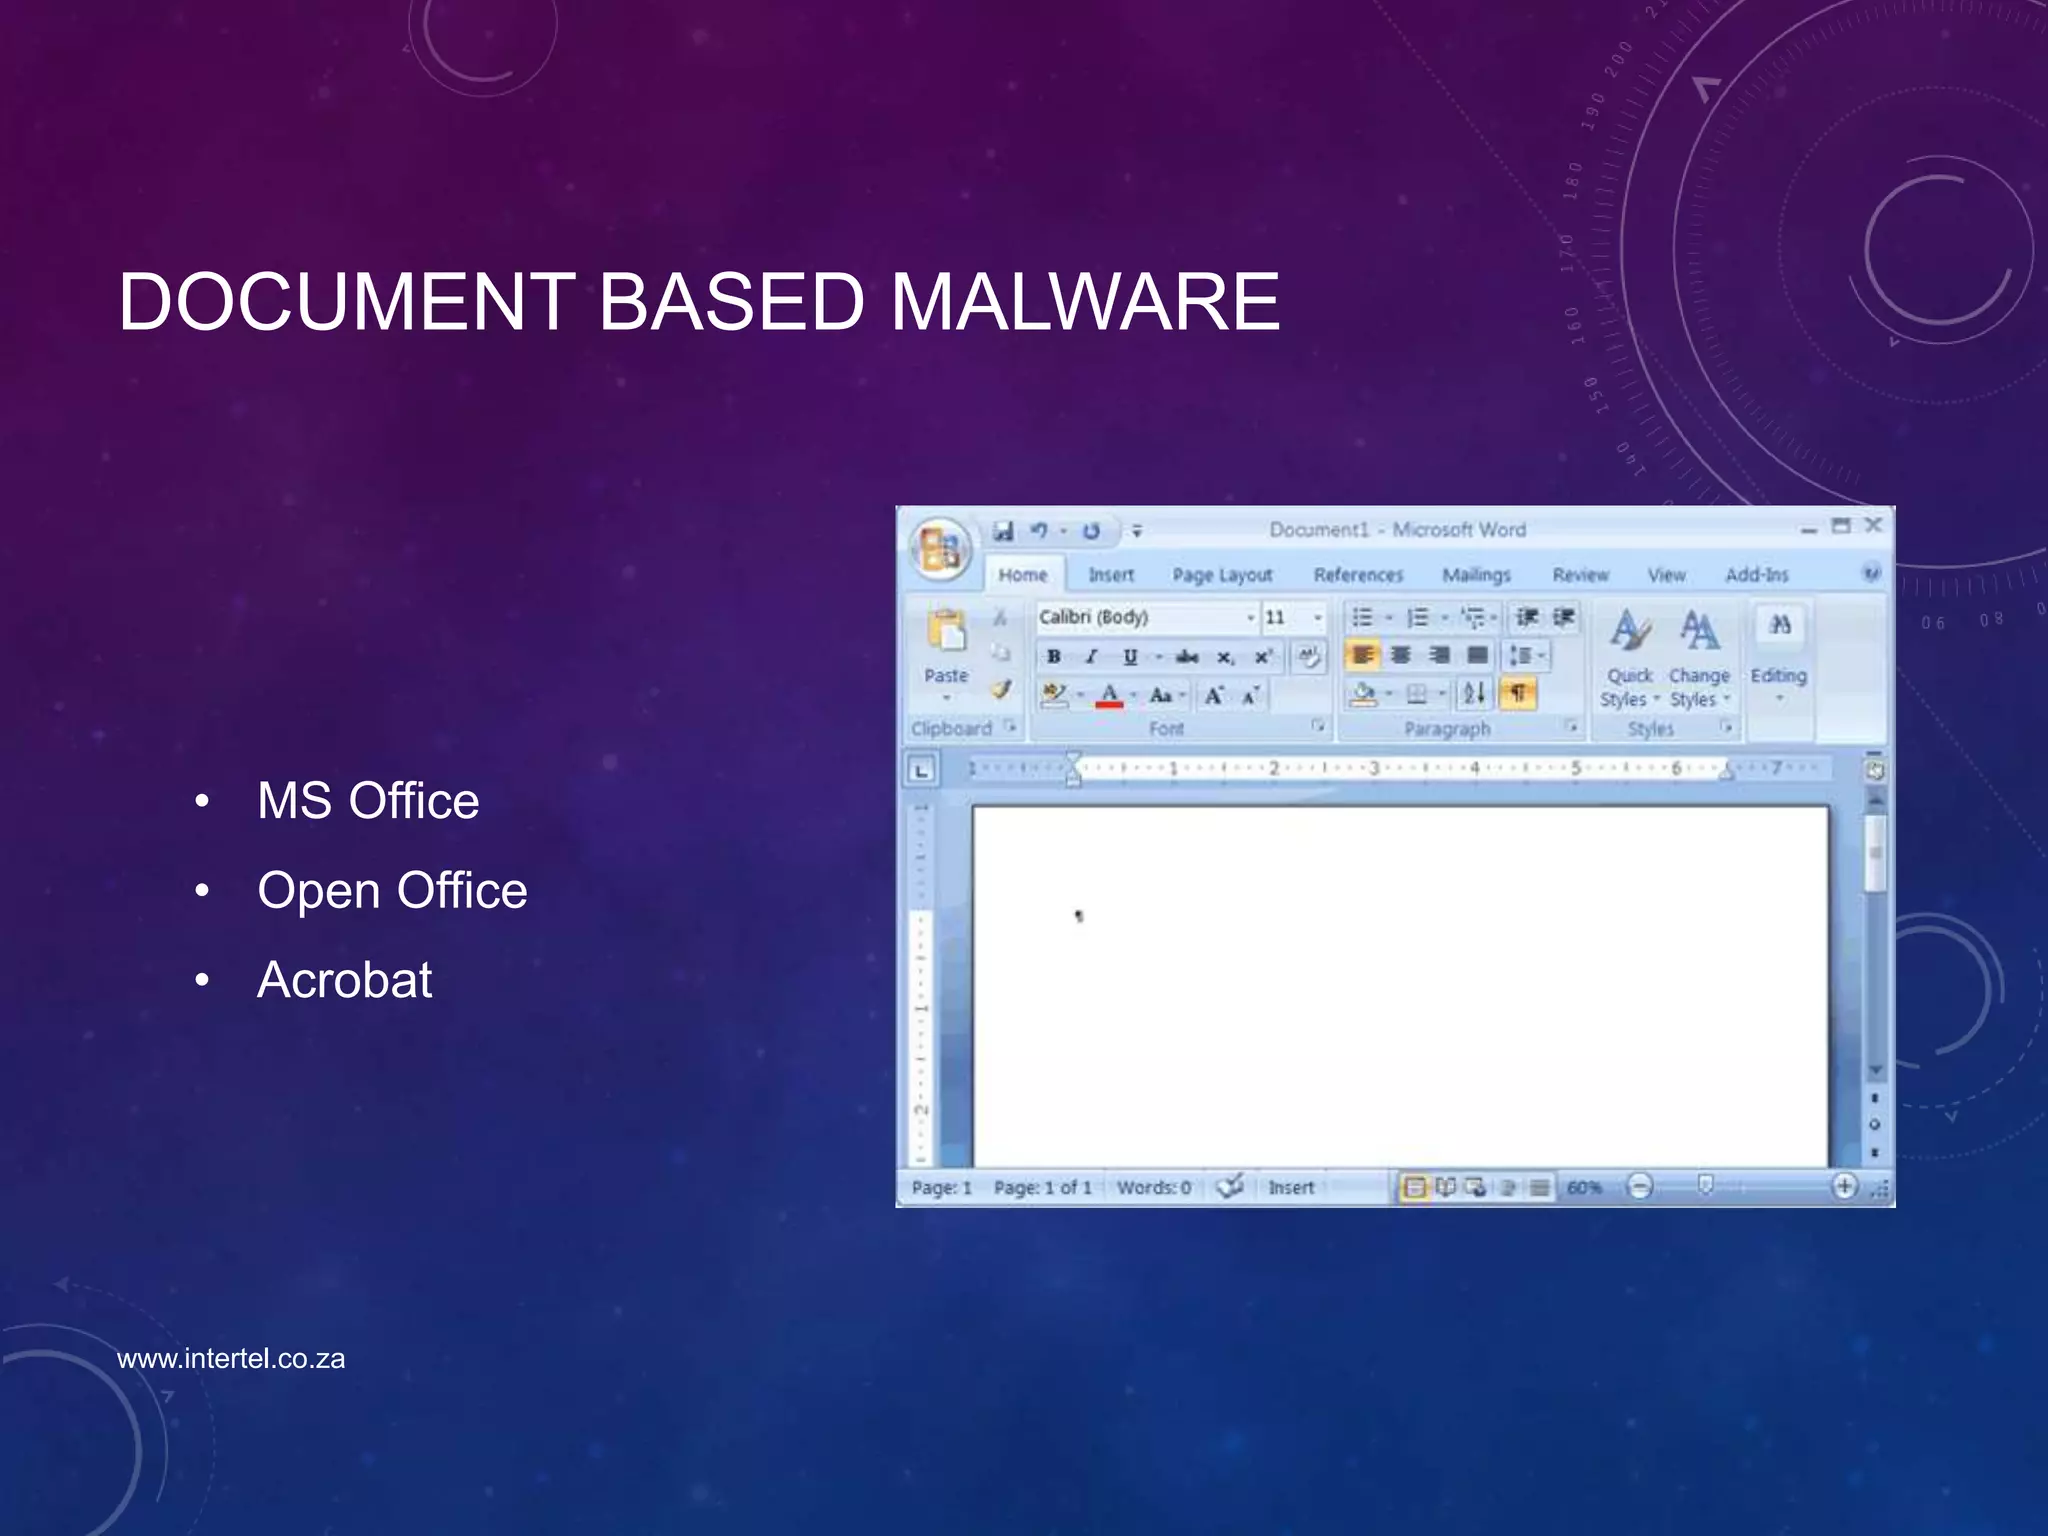Click the Words: 0 status indicator

(1153, 1187)
